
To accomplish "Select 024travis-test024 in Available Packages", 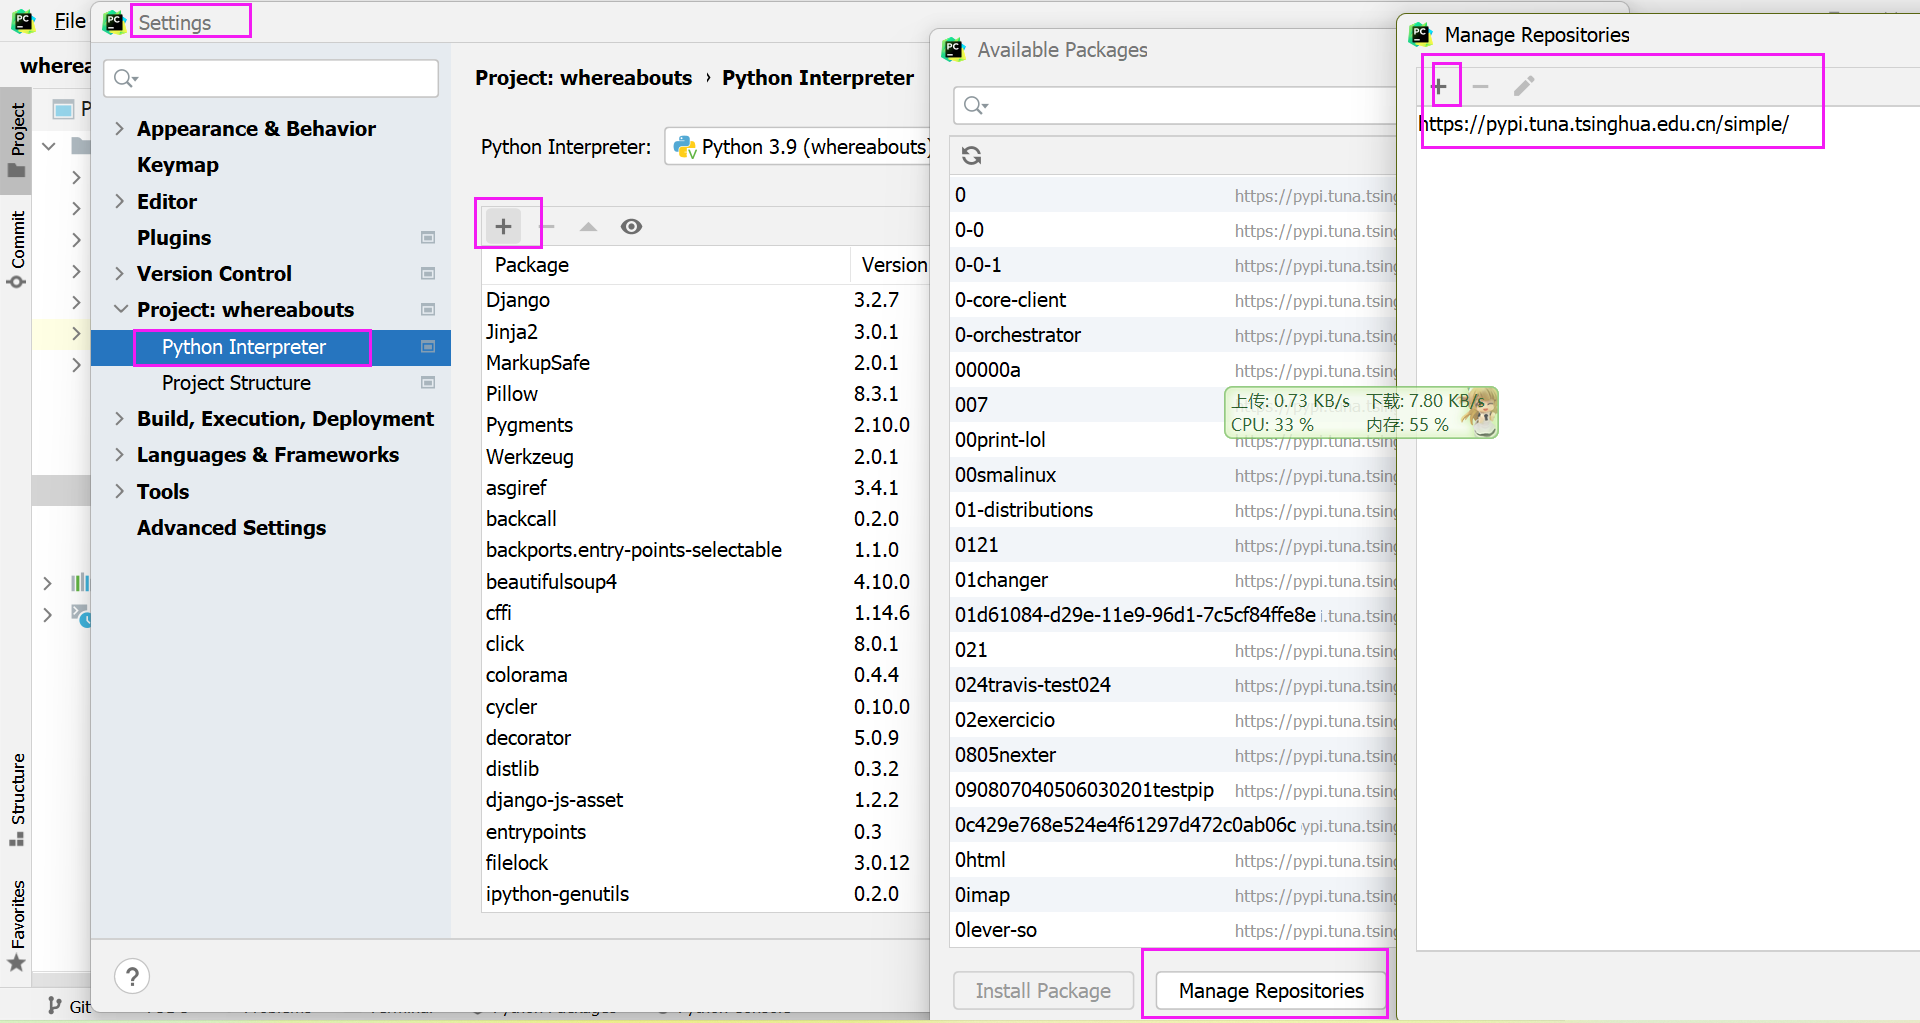I will coord(1174,685).
